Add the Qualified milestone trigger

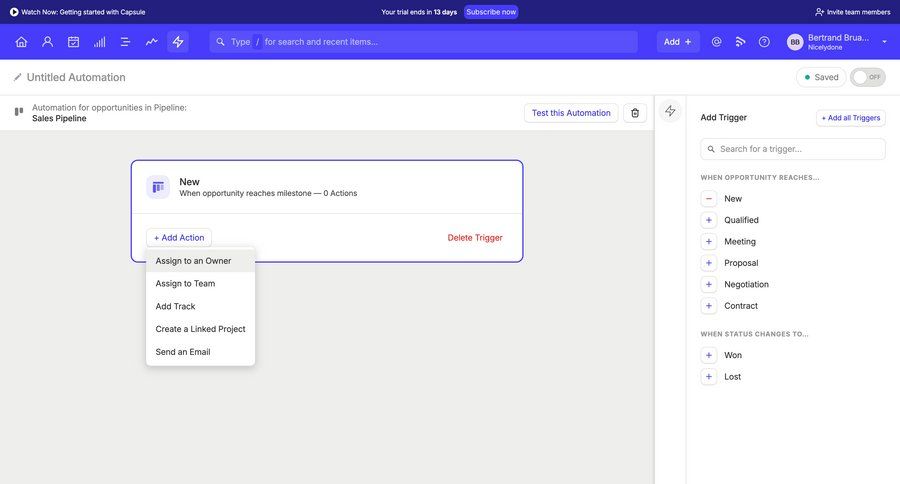tap(709, 220)
